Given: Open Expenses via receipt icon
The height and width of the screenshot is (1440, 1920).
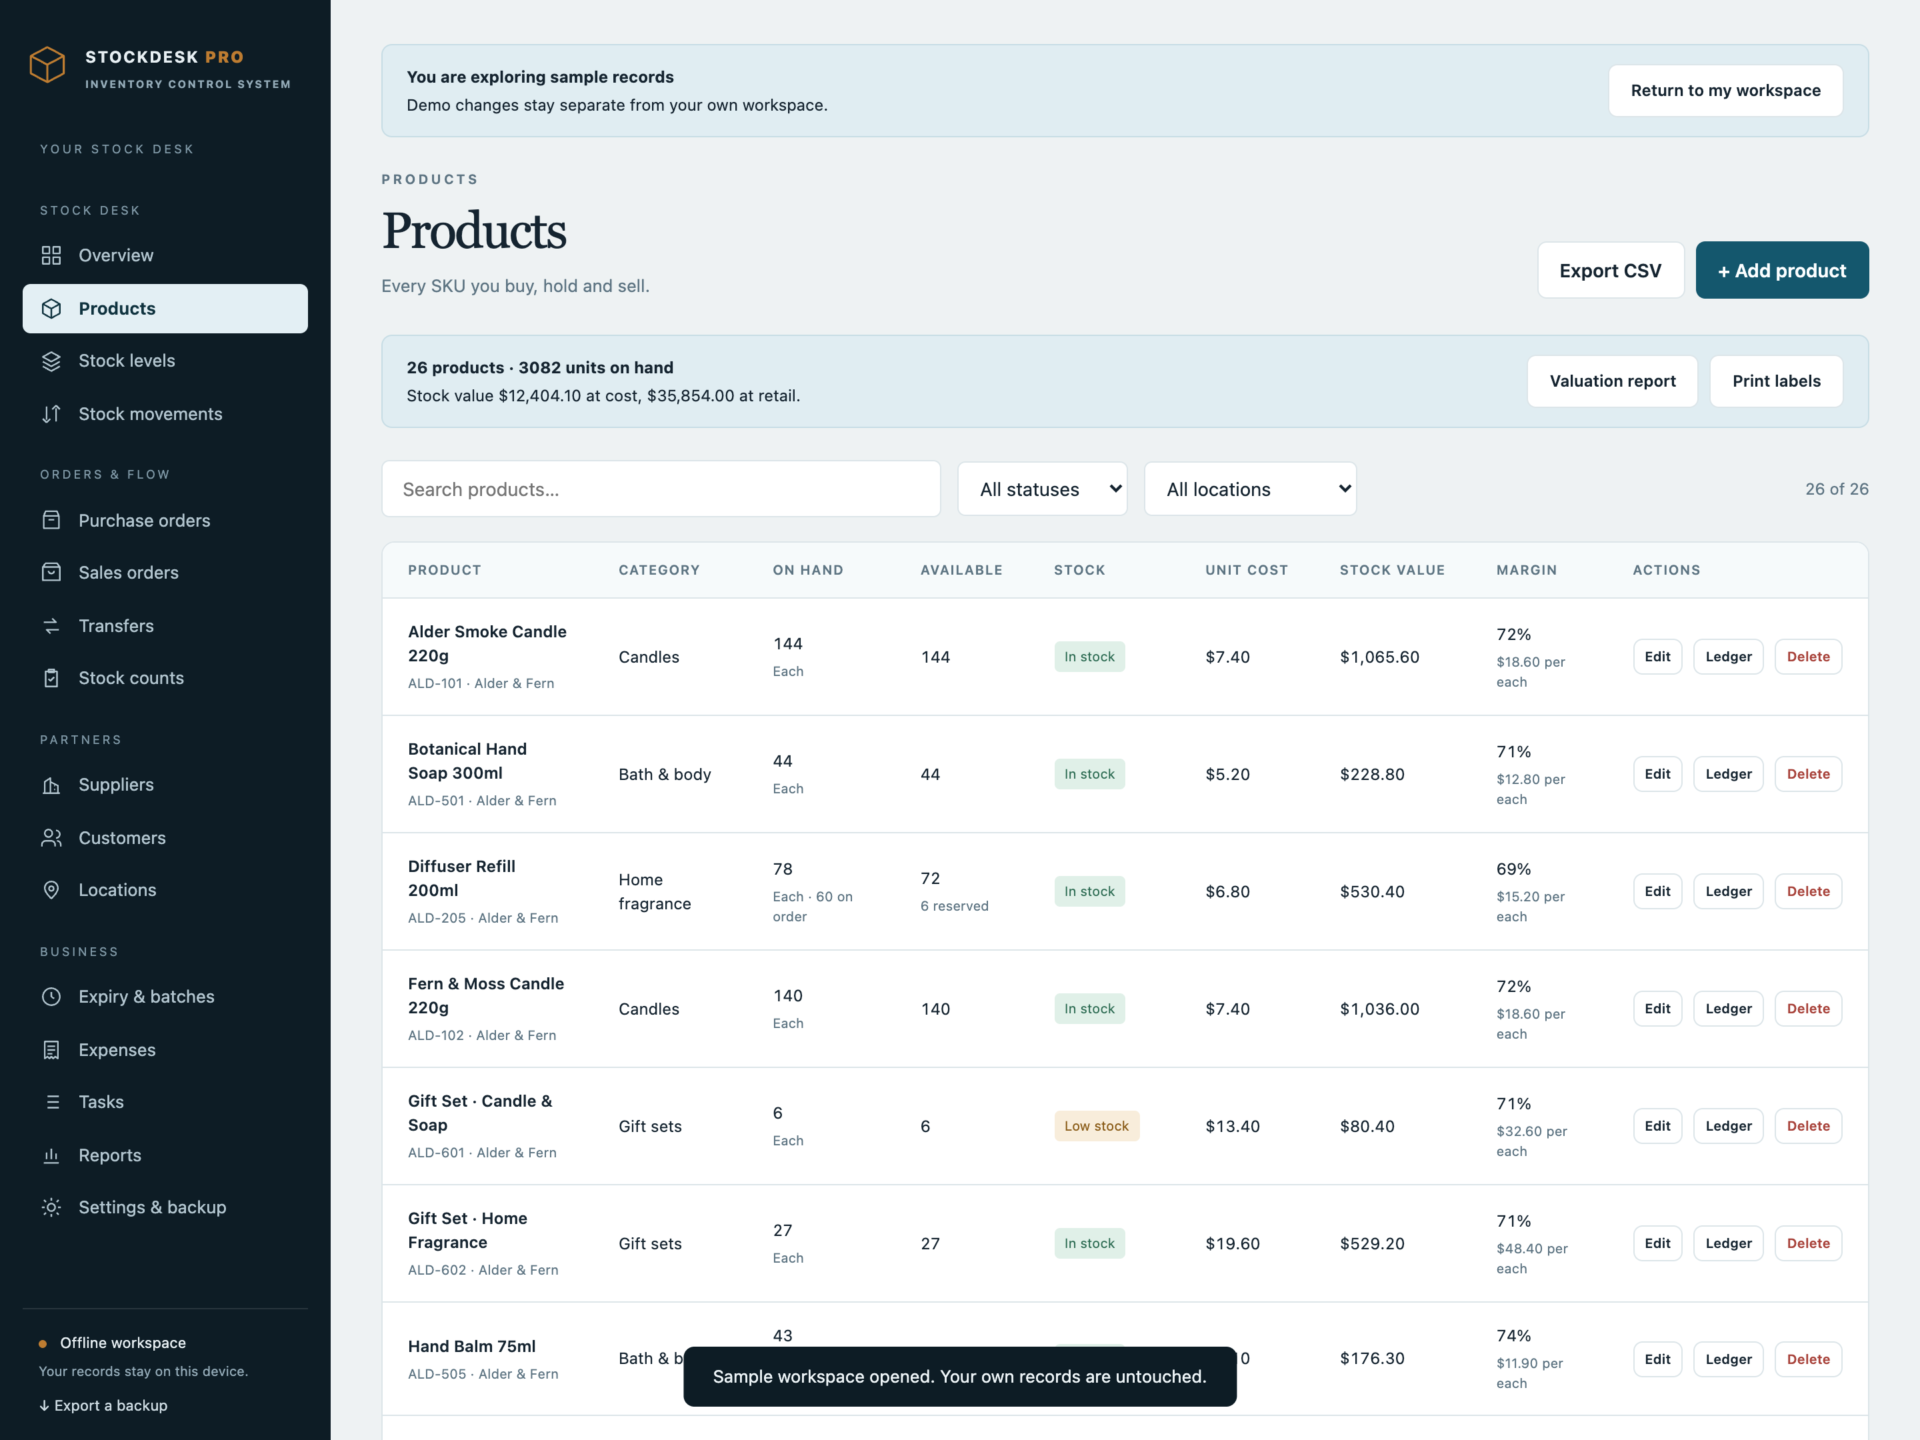Looking at the screenshot, I should (x=51, y=1050).
